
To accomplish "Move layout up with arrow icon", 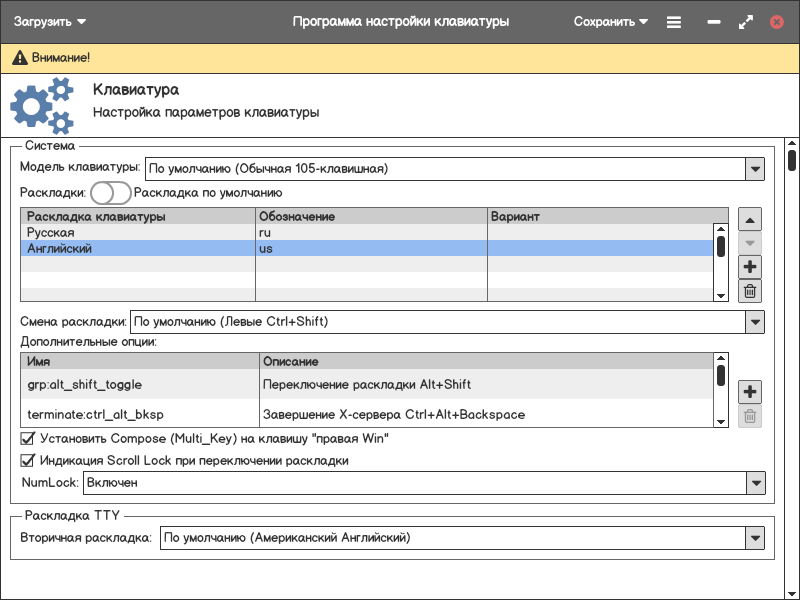I will 750,219.
